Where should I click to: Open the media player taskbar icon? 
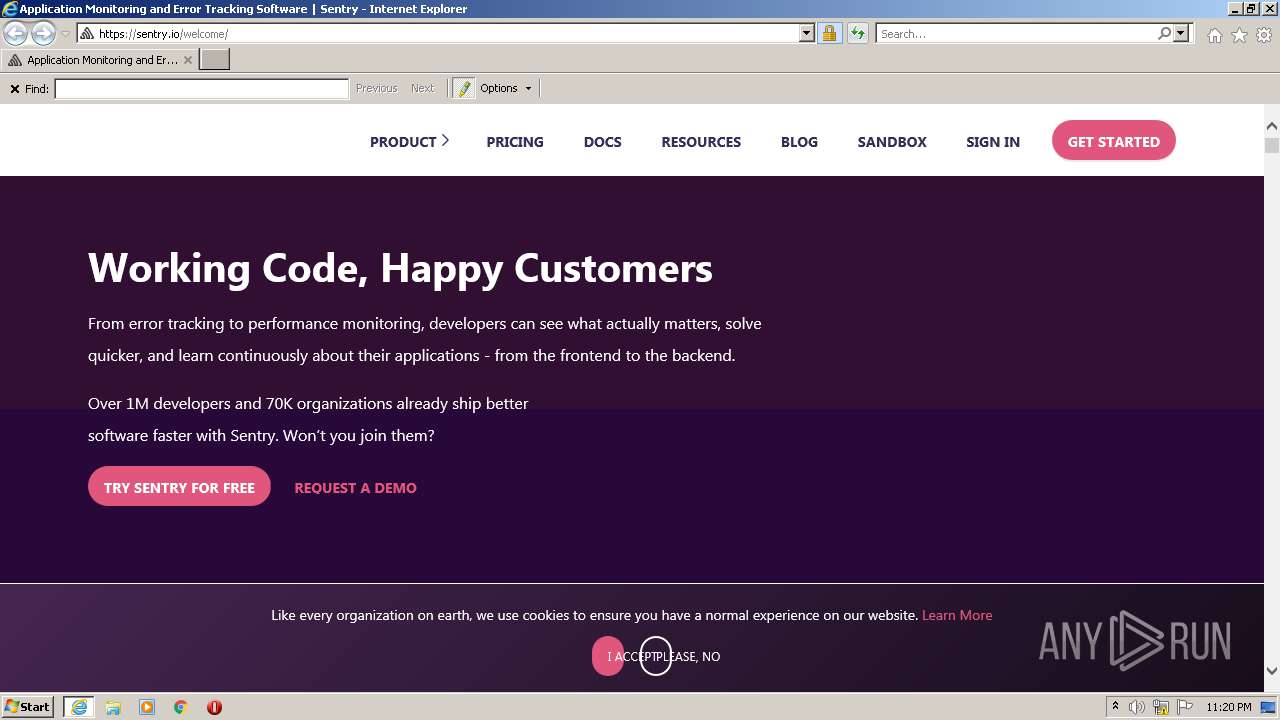coord(147,707)
